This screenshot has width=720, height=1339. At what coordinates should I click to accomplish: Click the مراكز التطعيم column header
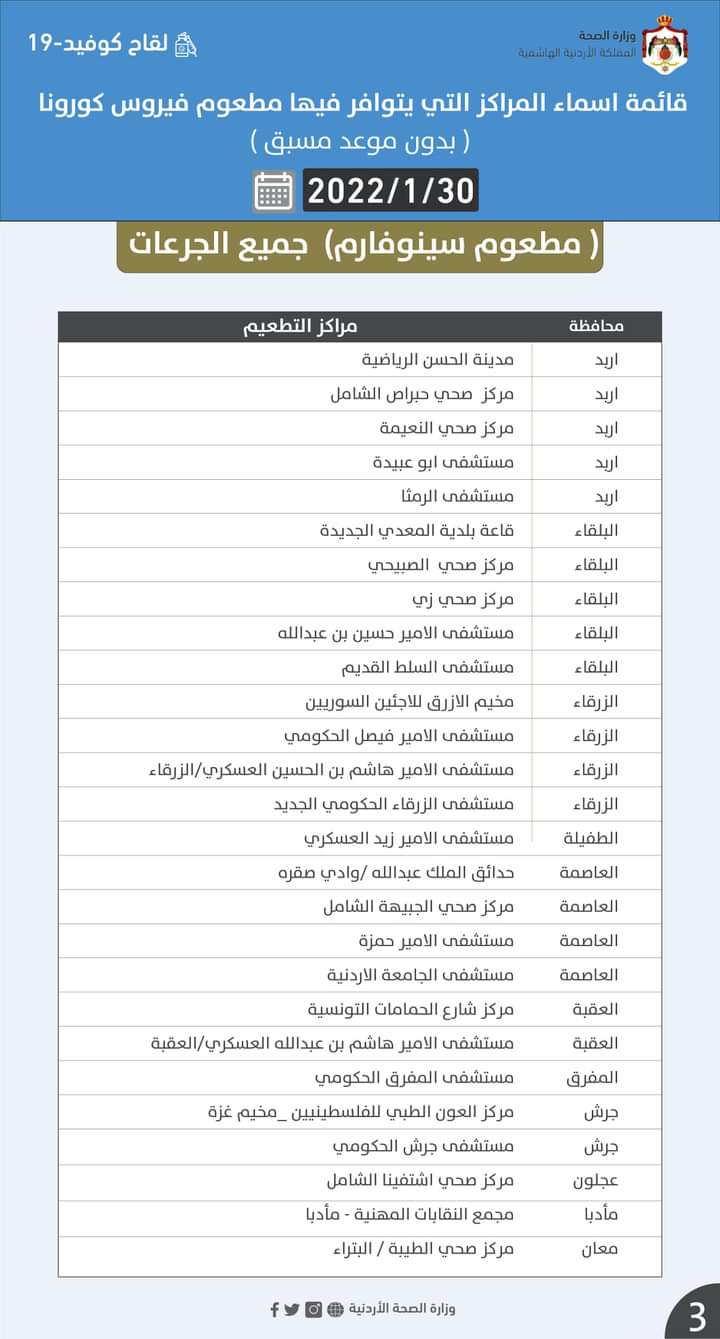tap(300, 327)
